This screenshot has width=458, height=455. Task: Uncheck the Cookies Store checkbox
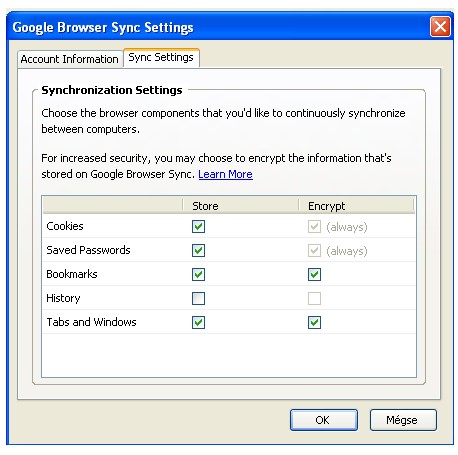pyautogui.click(x=198, y=226)
